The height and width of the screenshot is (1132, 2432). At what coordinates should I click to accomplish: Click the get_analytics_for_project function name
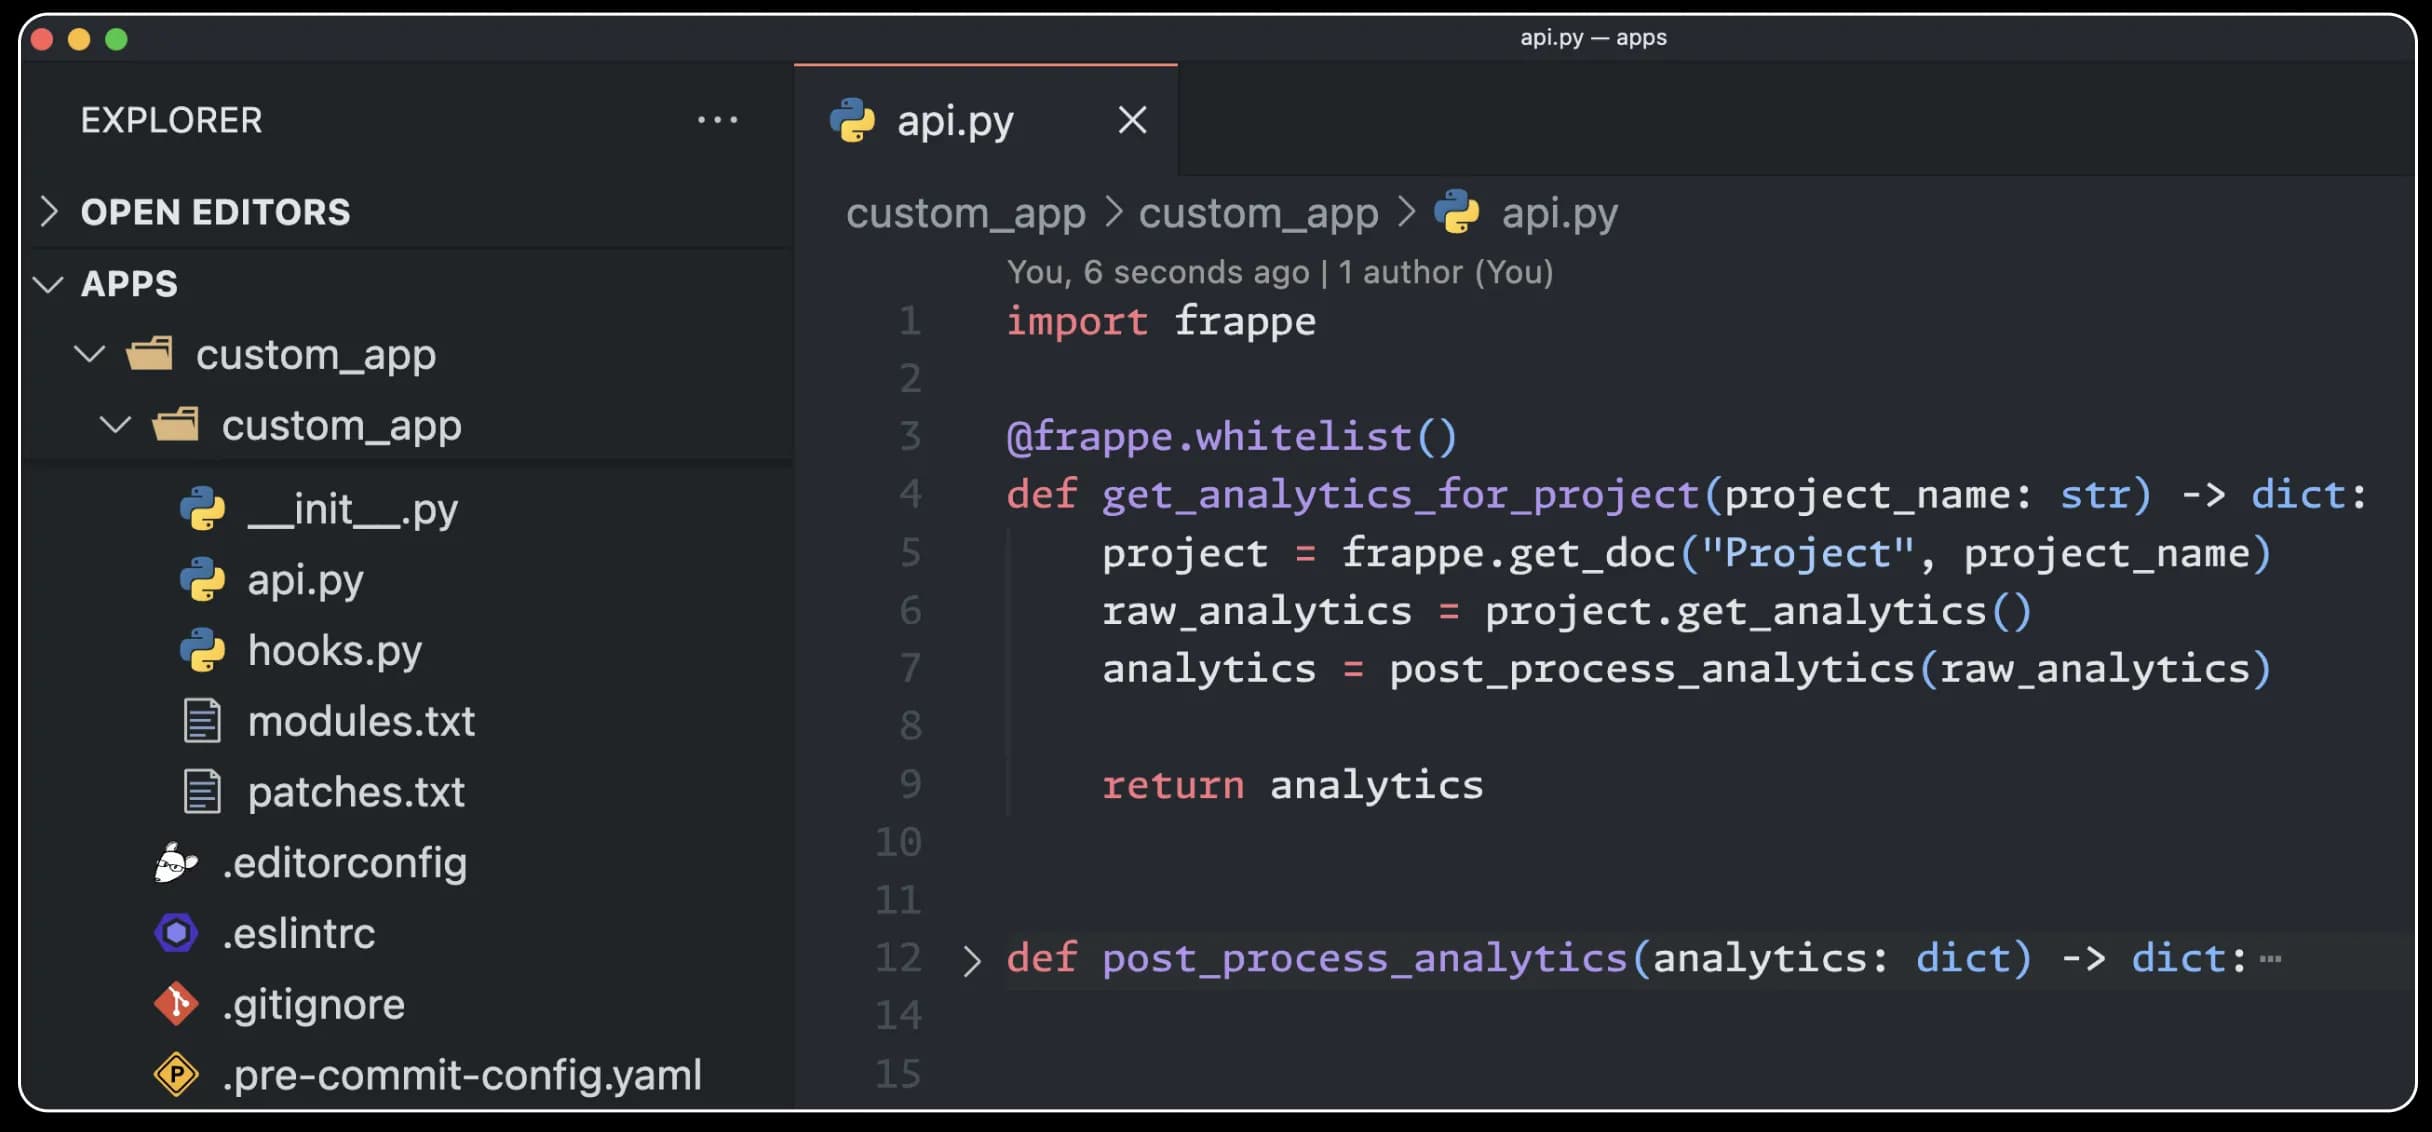click(x=1400, y=495)
